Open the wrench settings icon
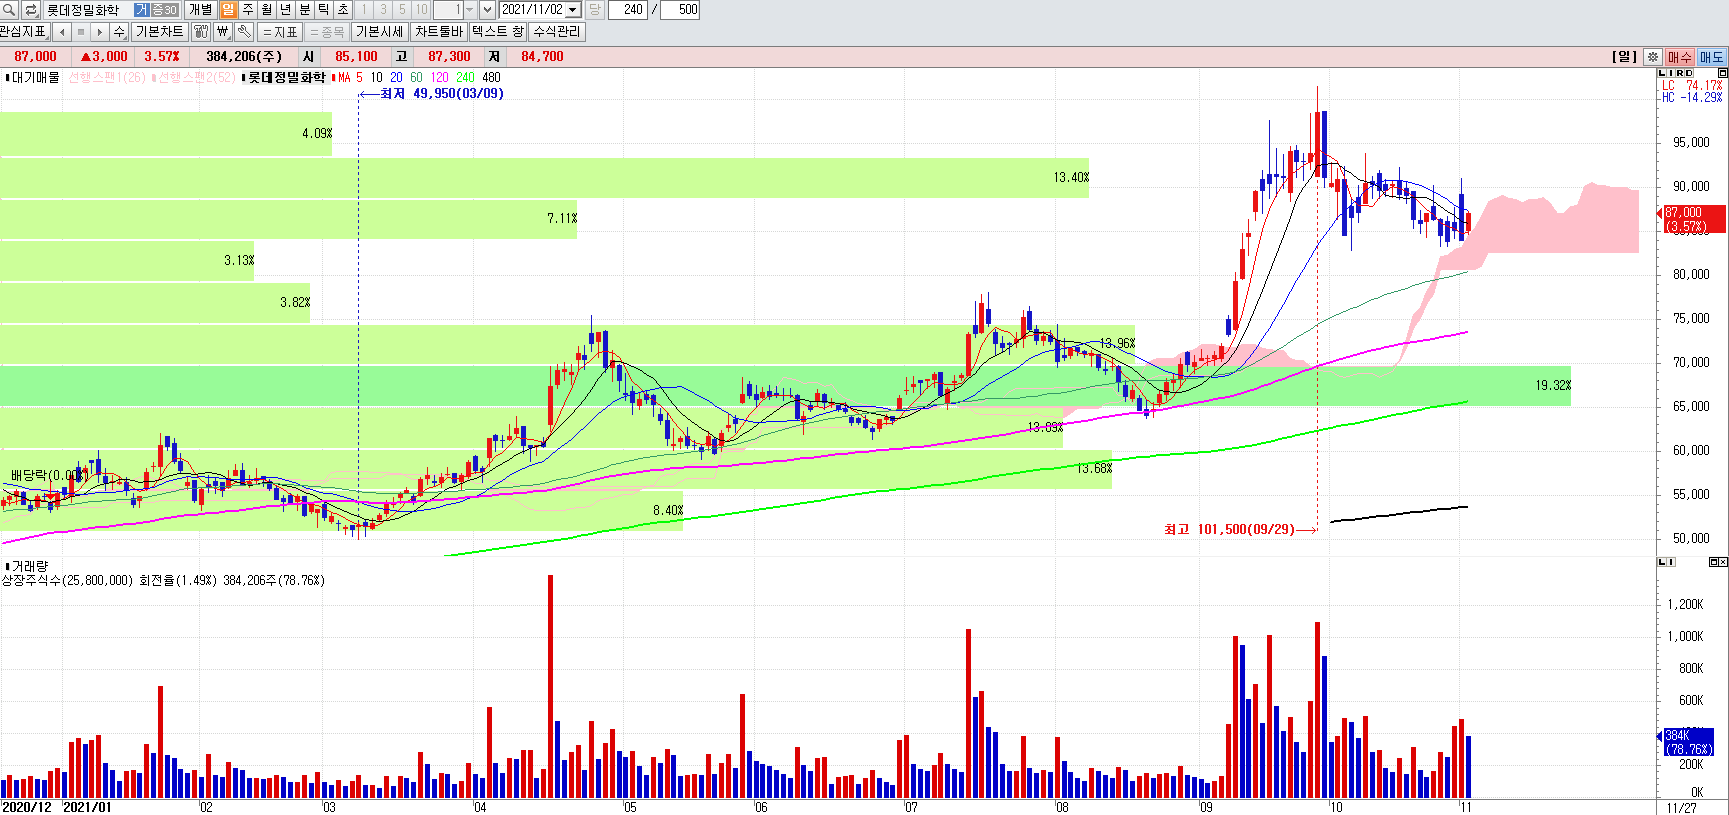1729x815 pixels. (244, 32)
